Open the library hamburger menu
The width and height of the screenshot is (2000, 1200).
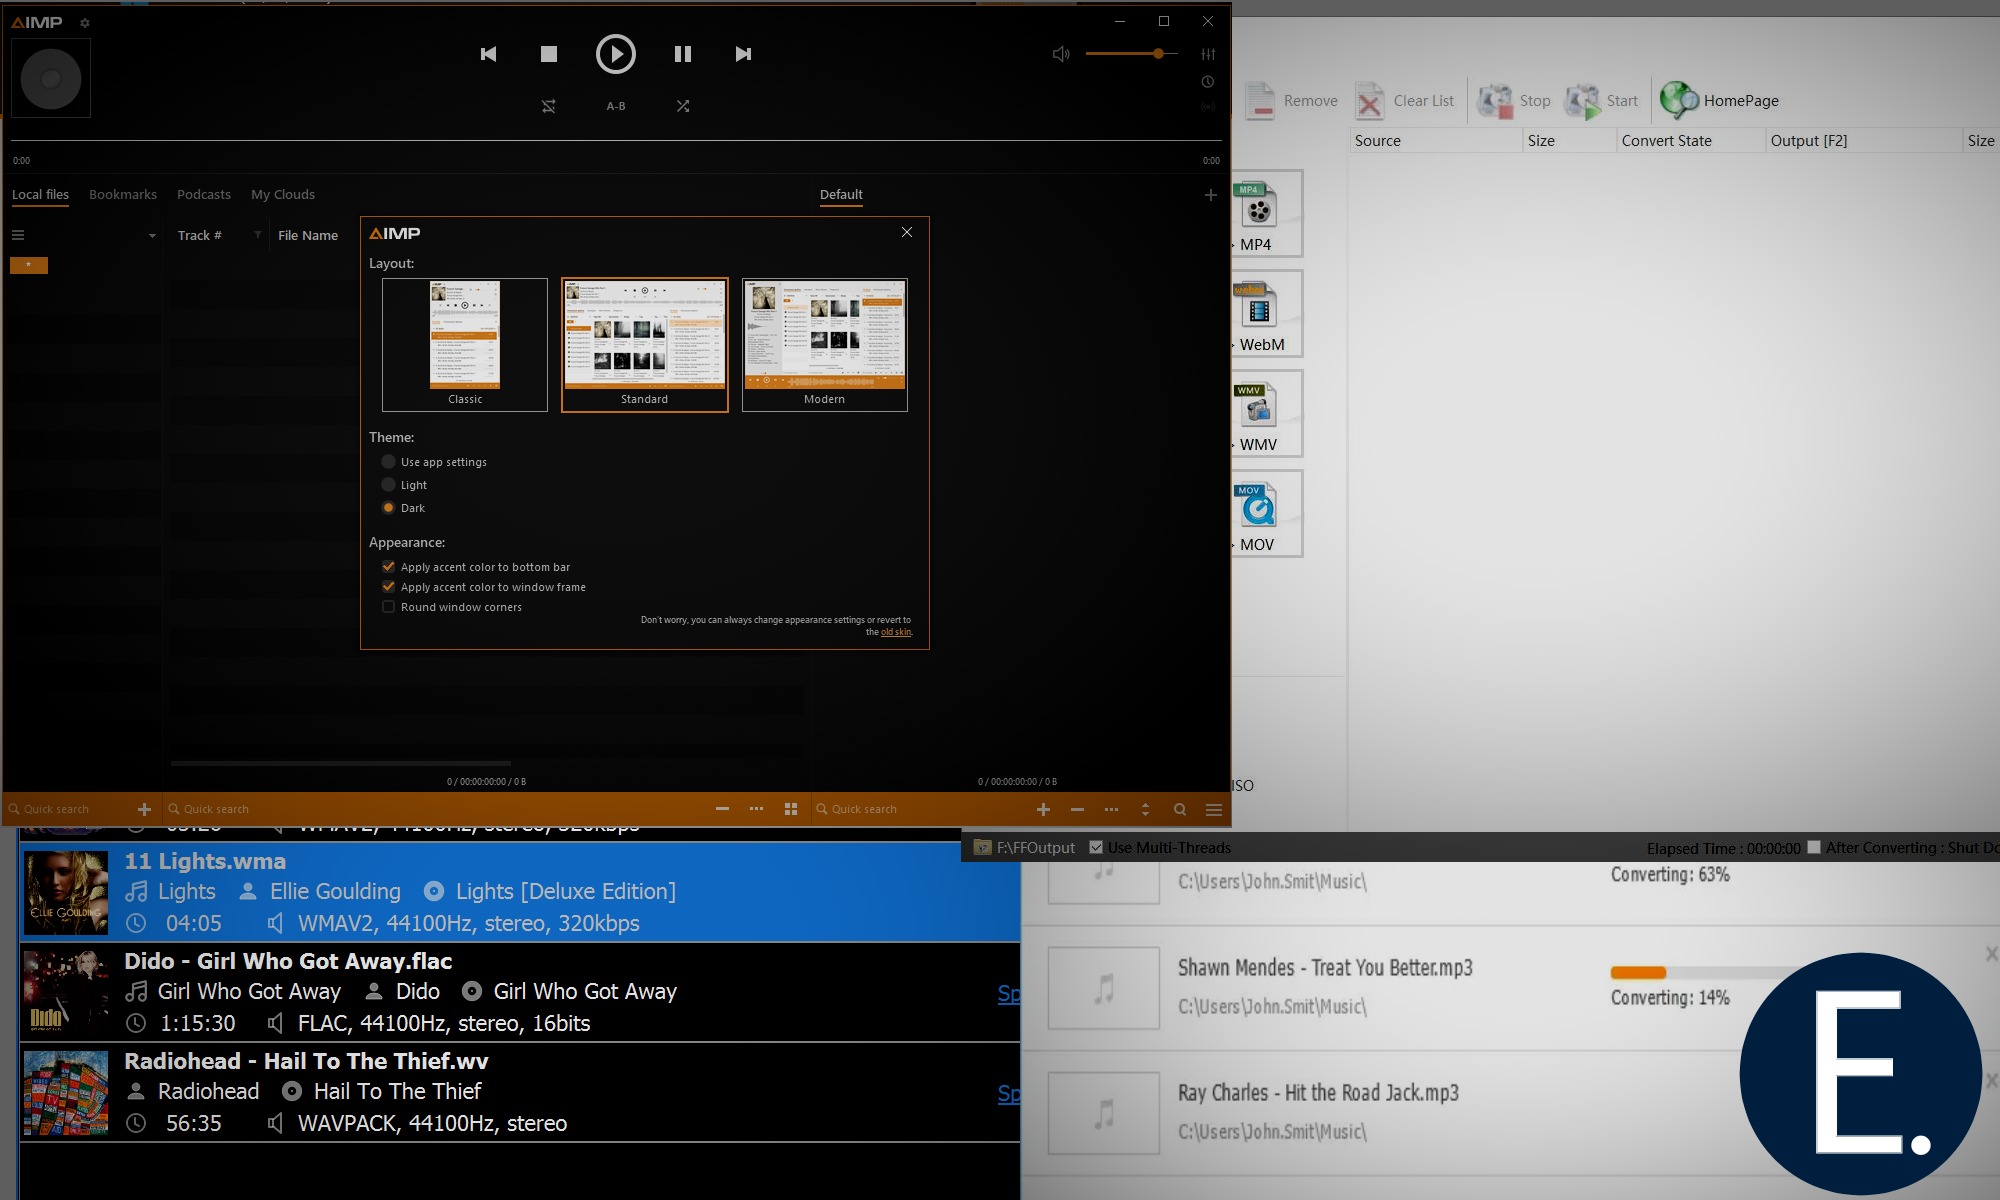[x=18, y=235]
